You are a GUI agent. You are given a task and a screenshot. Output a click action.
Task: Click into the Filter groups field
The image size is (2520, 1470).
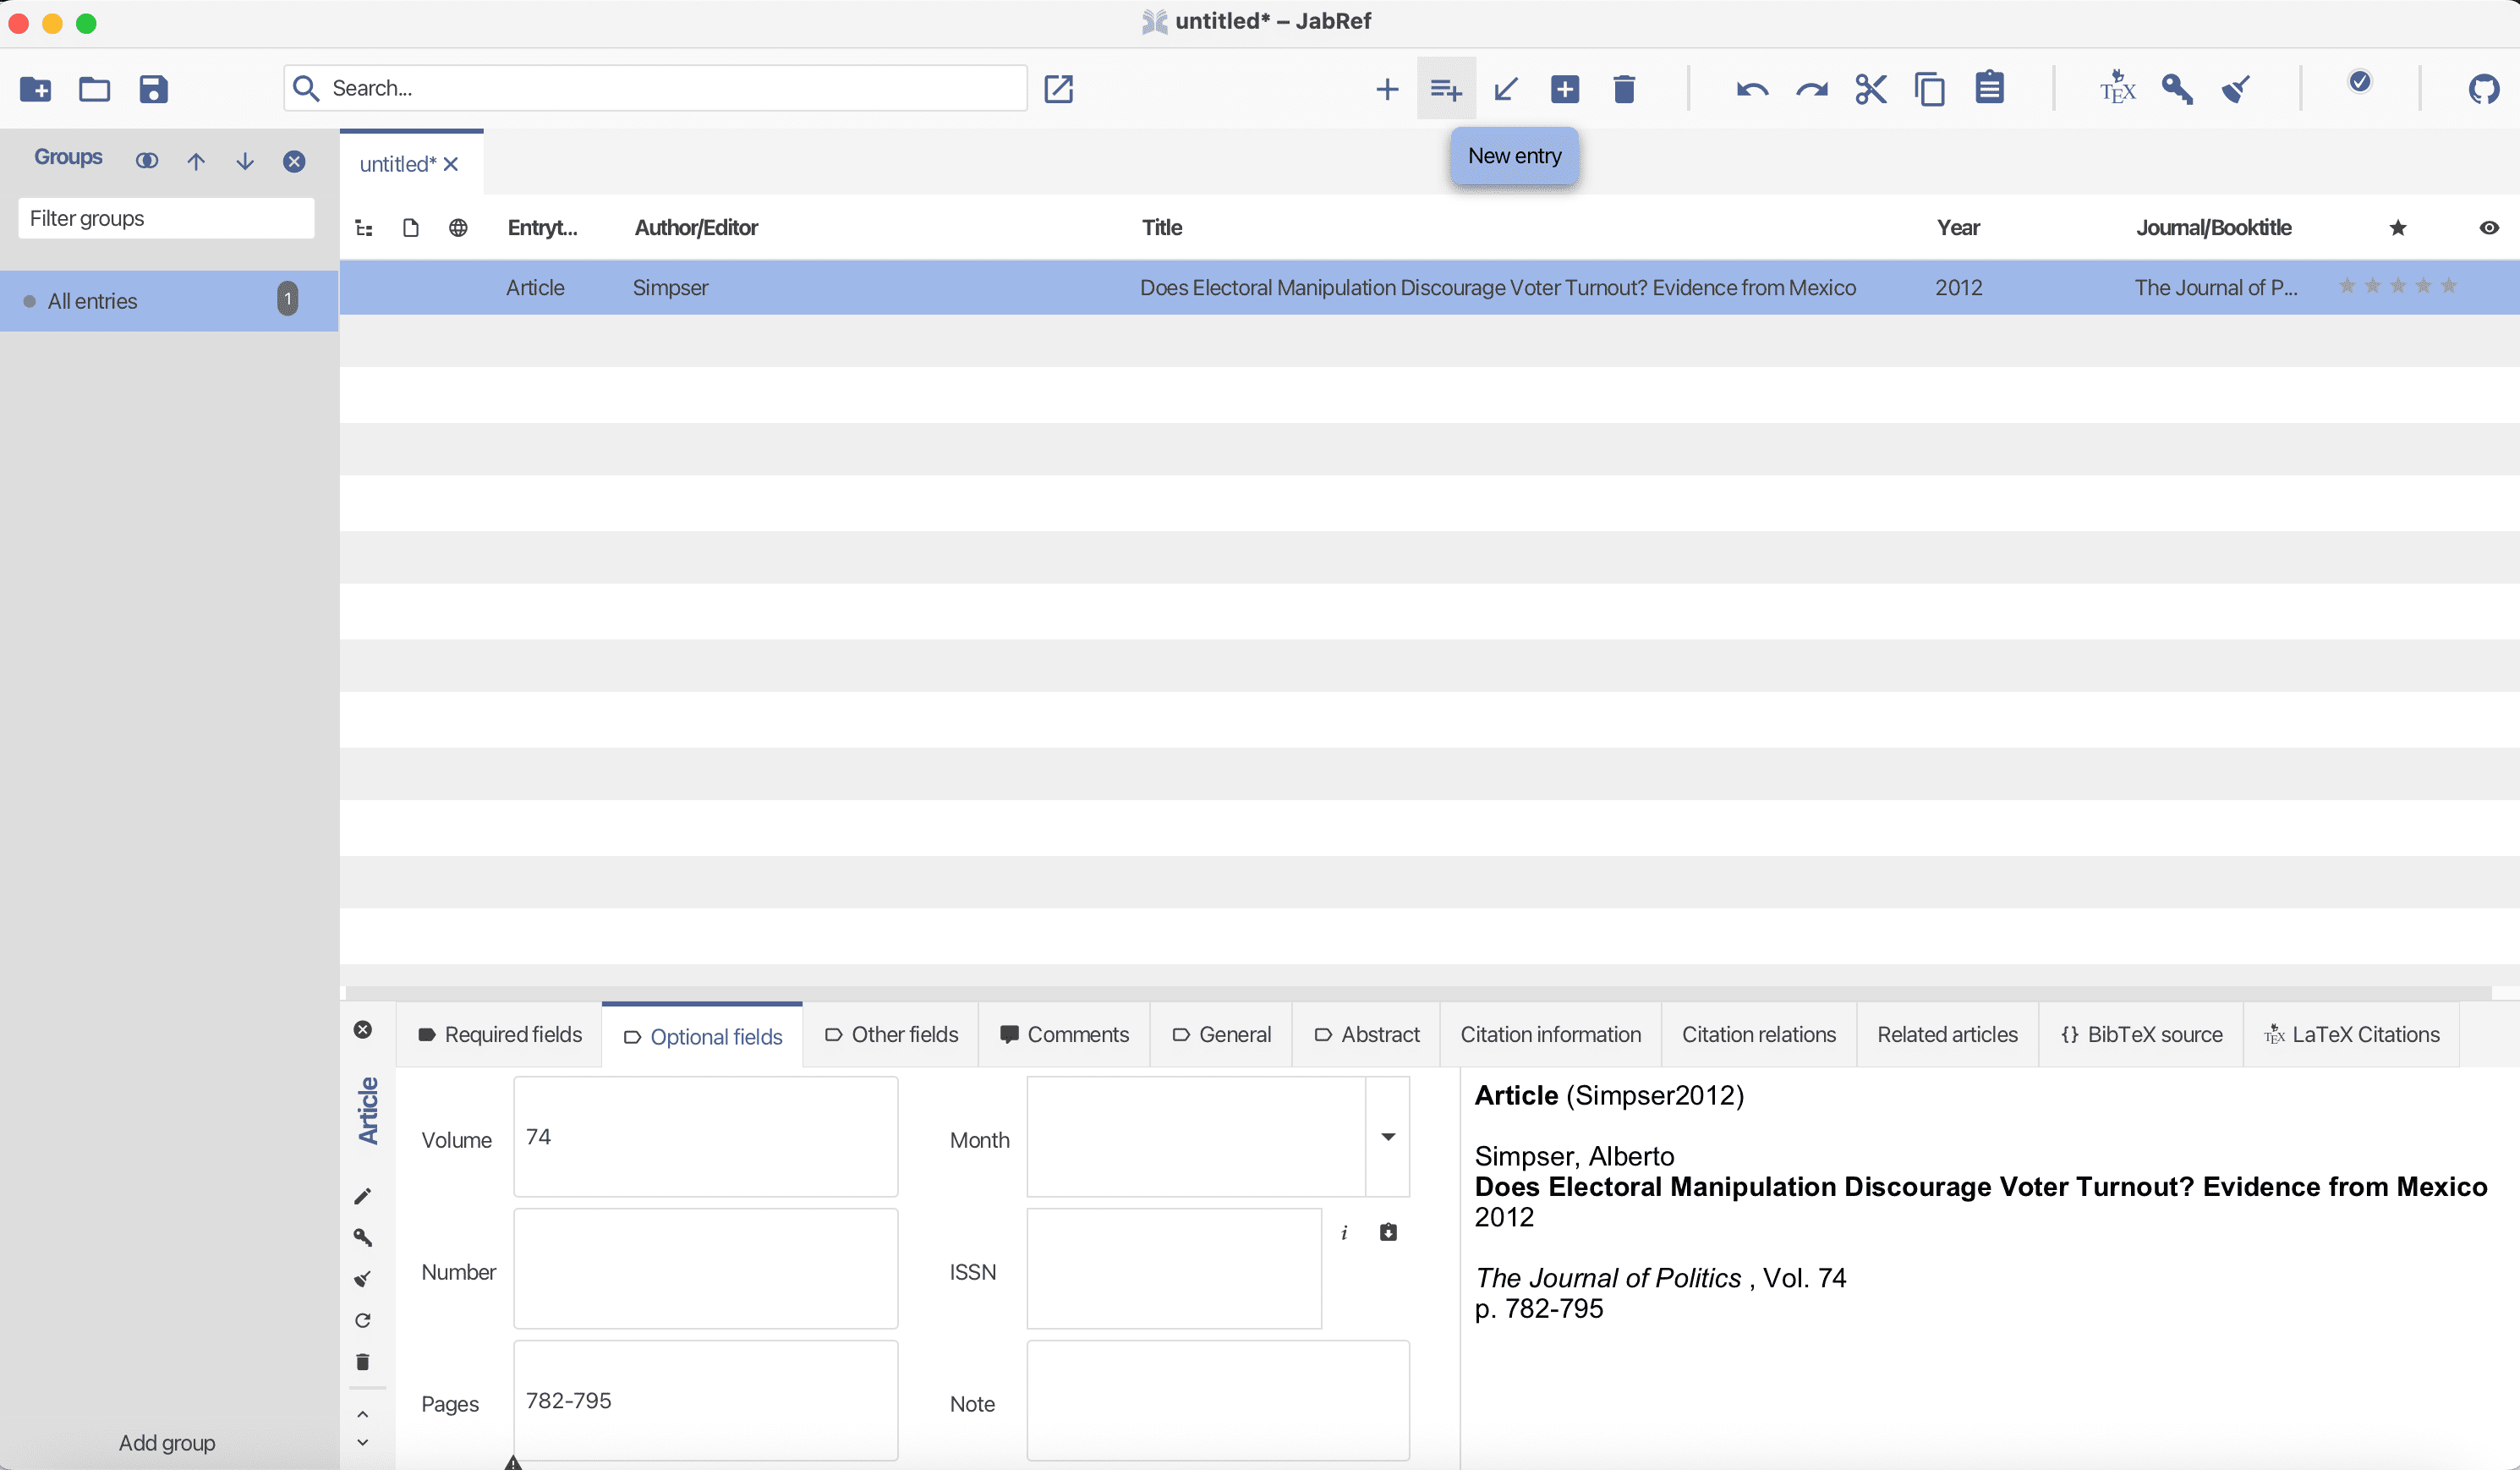tap(166, 218)
